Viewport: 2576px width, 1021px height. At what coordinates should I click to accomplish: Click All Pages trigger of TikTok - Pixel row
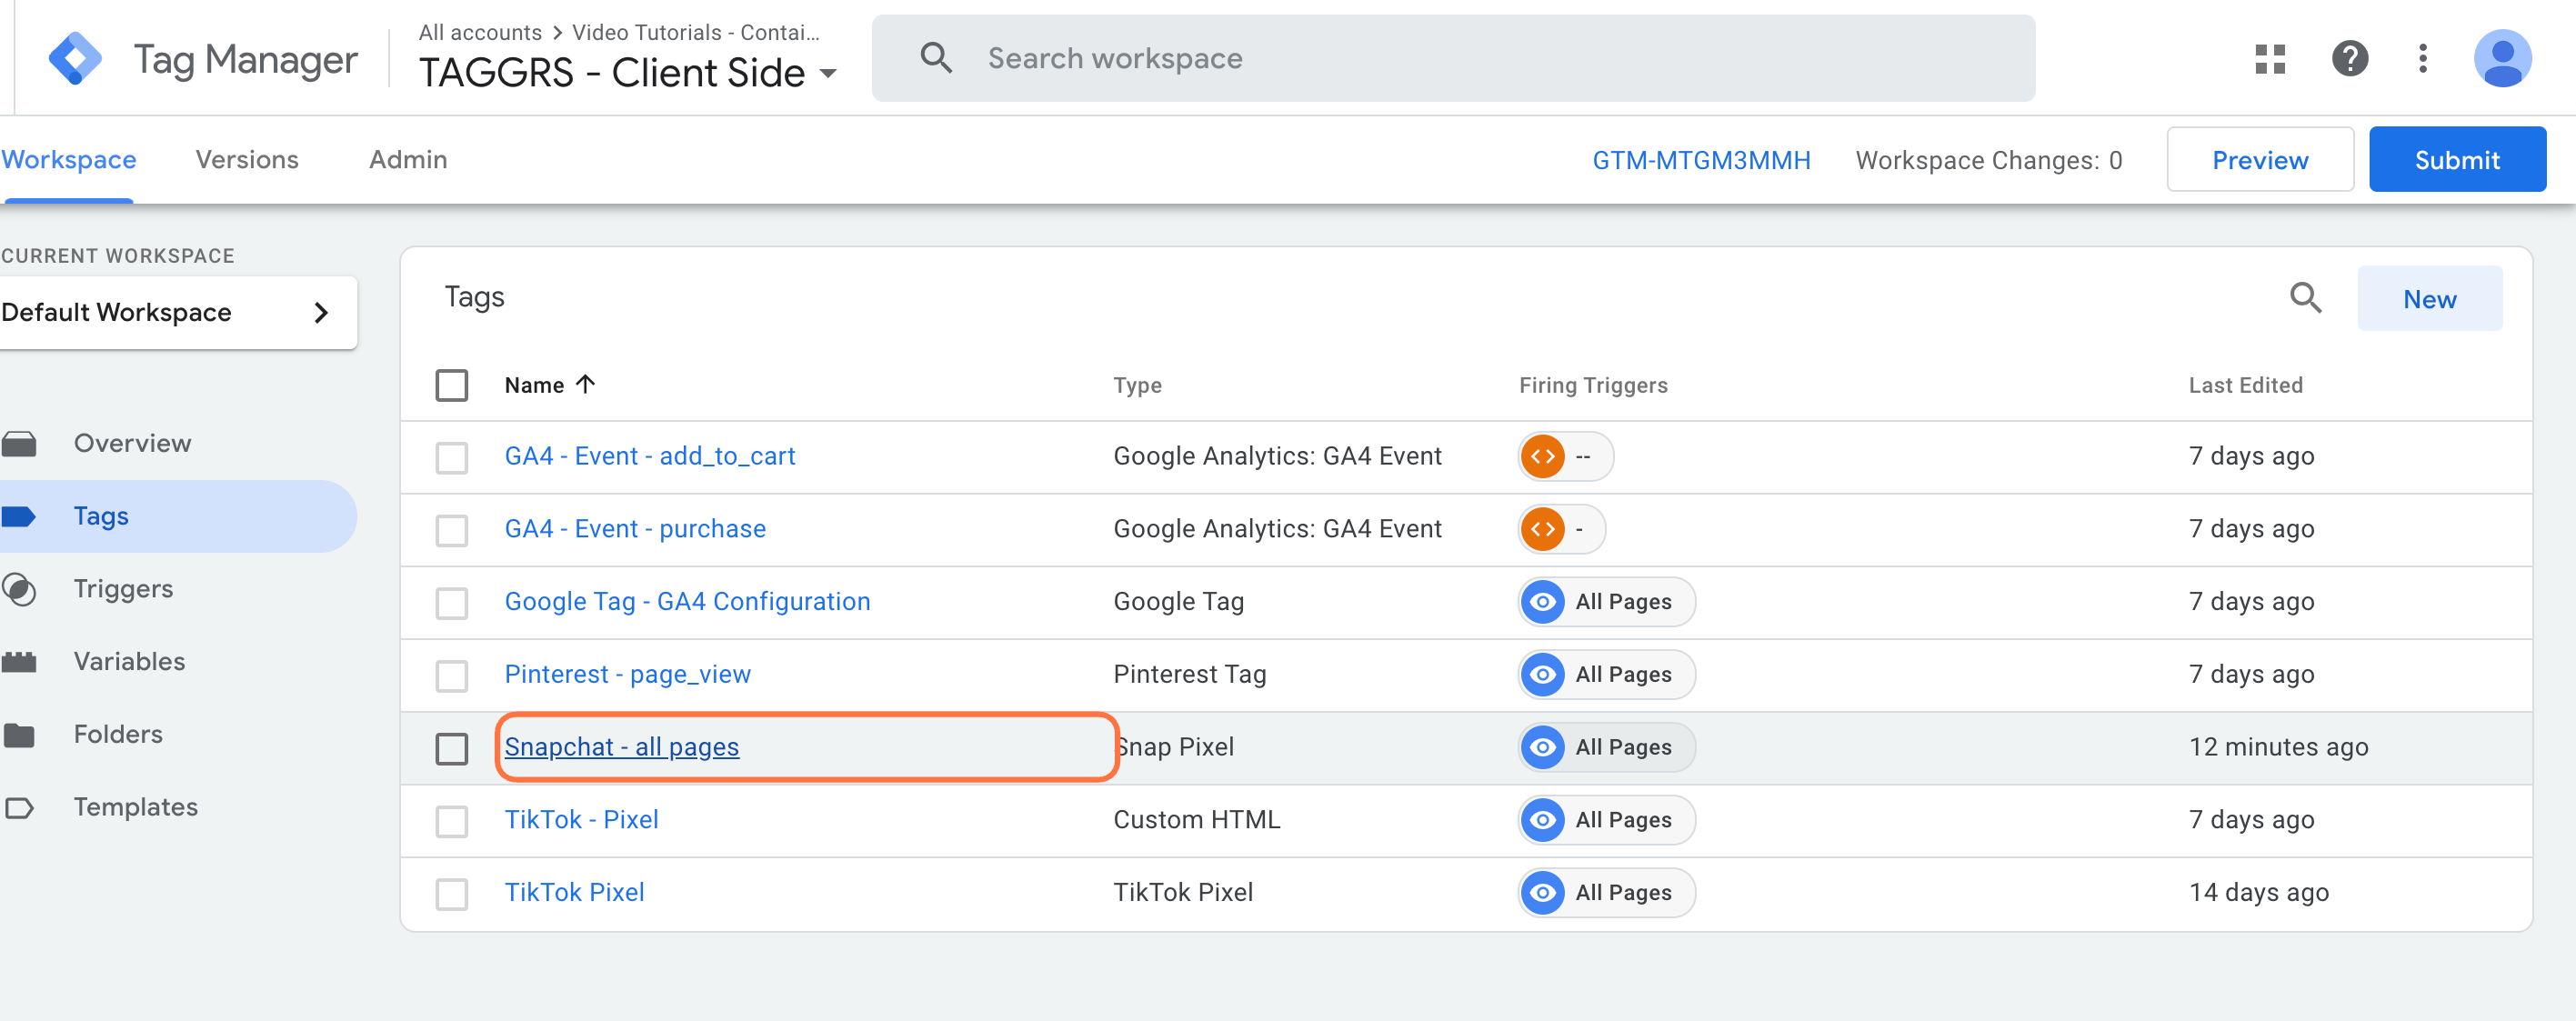[1606, 820]
